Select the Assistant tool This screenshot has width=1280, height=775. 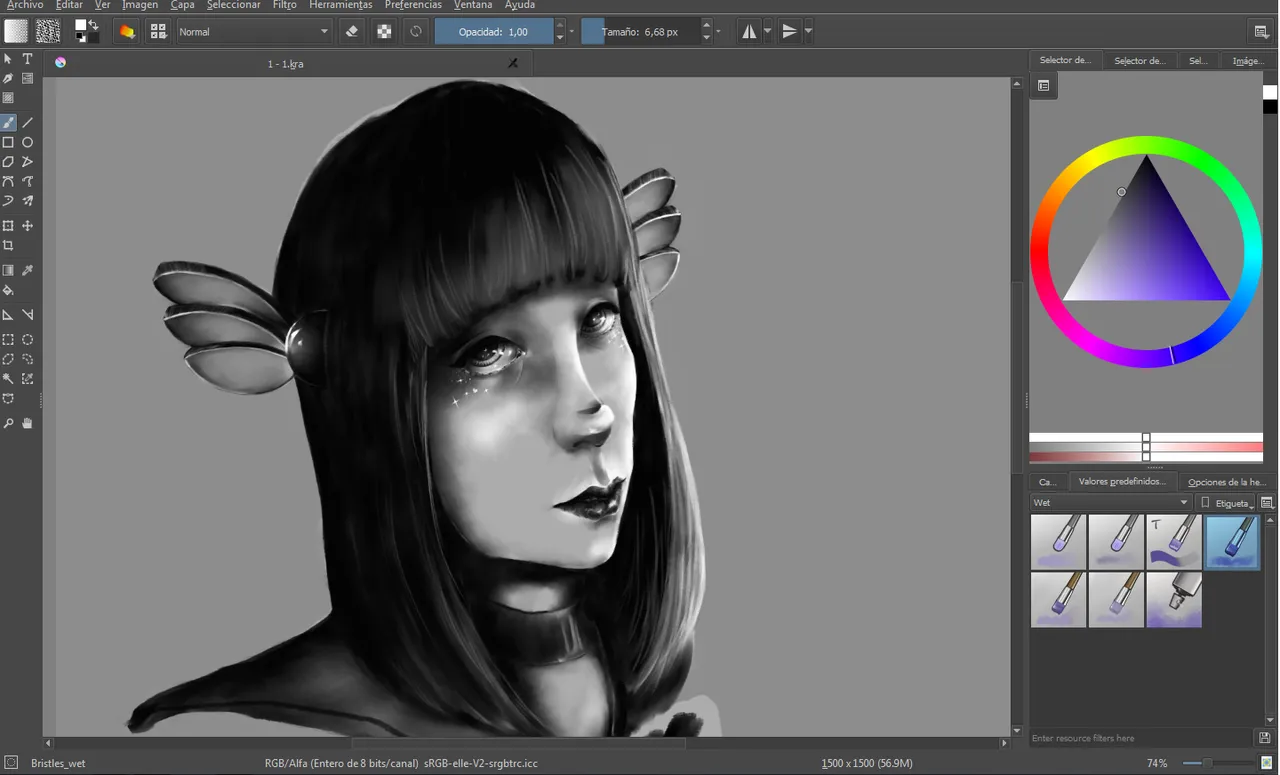(8, 315)
